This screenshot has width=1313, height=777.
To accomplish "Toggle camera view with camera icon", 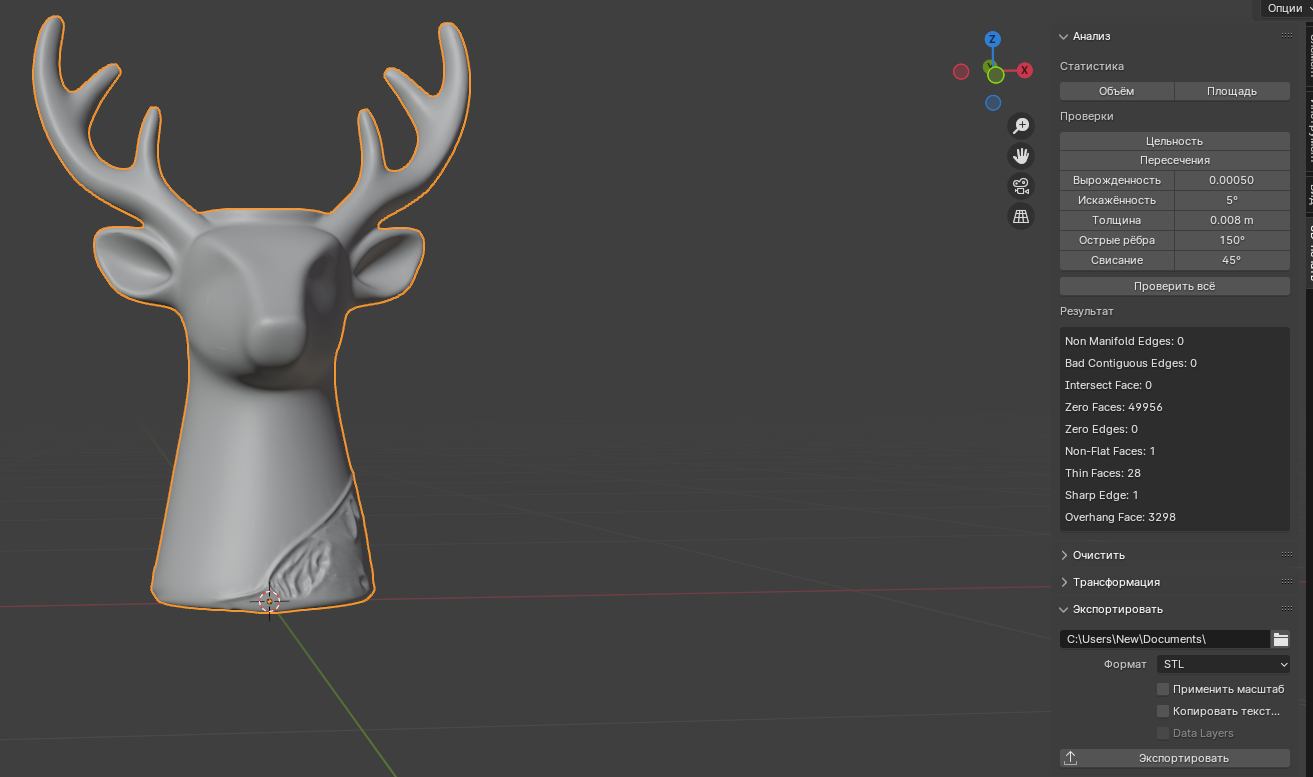I will (1020, 186).
